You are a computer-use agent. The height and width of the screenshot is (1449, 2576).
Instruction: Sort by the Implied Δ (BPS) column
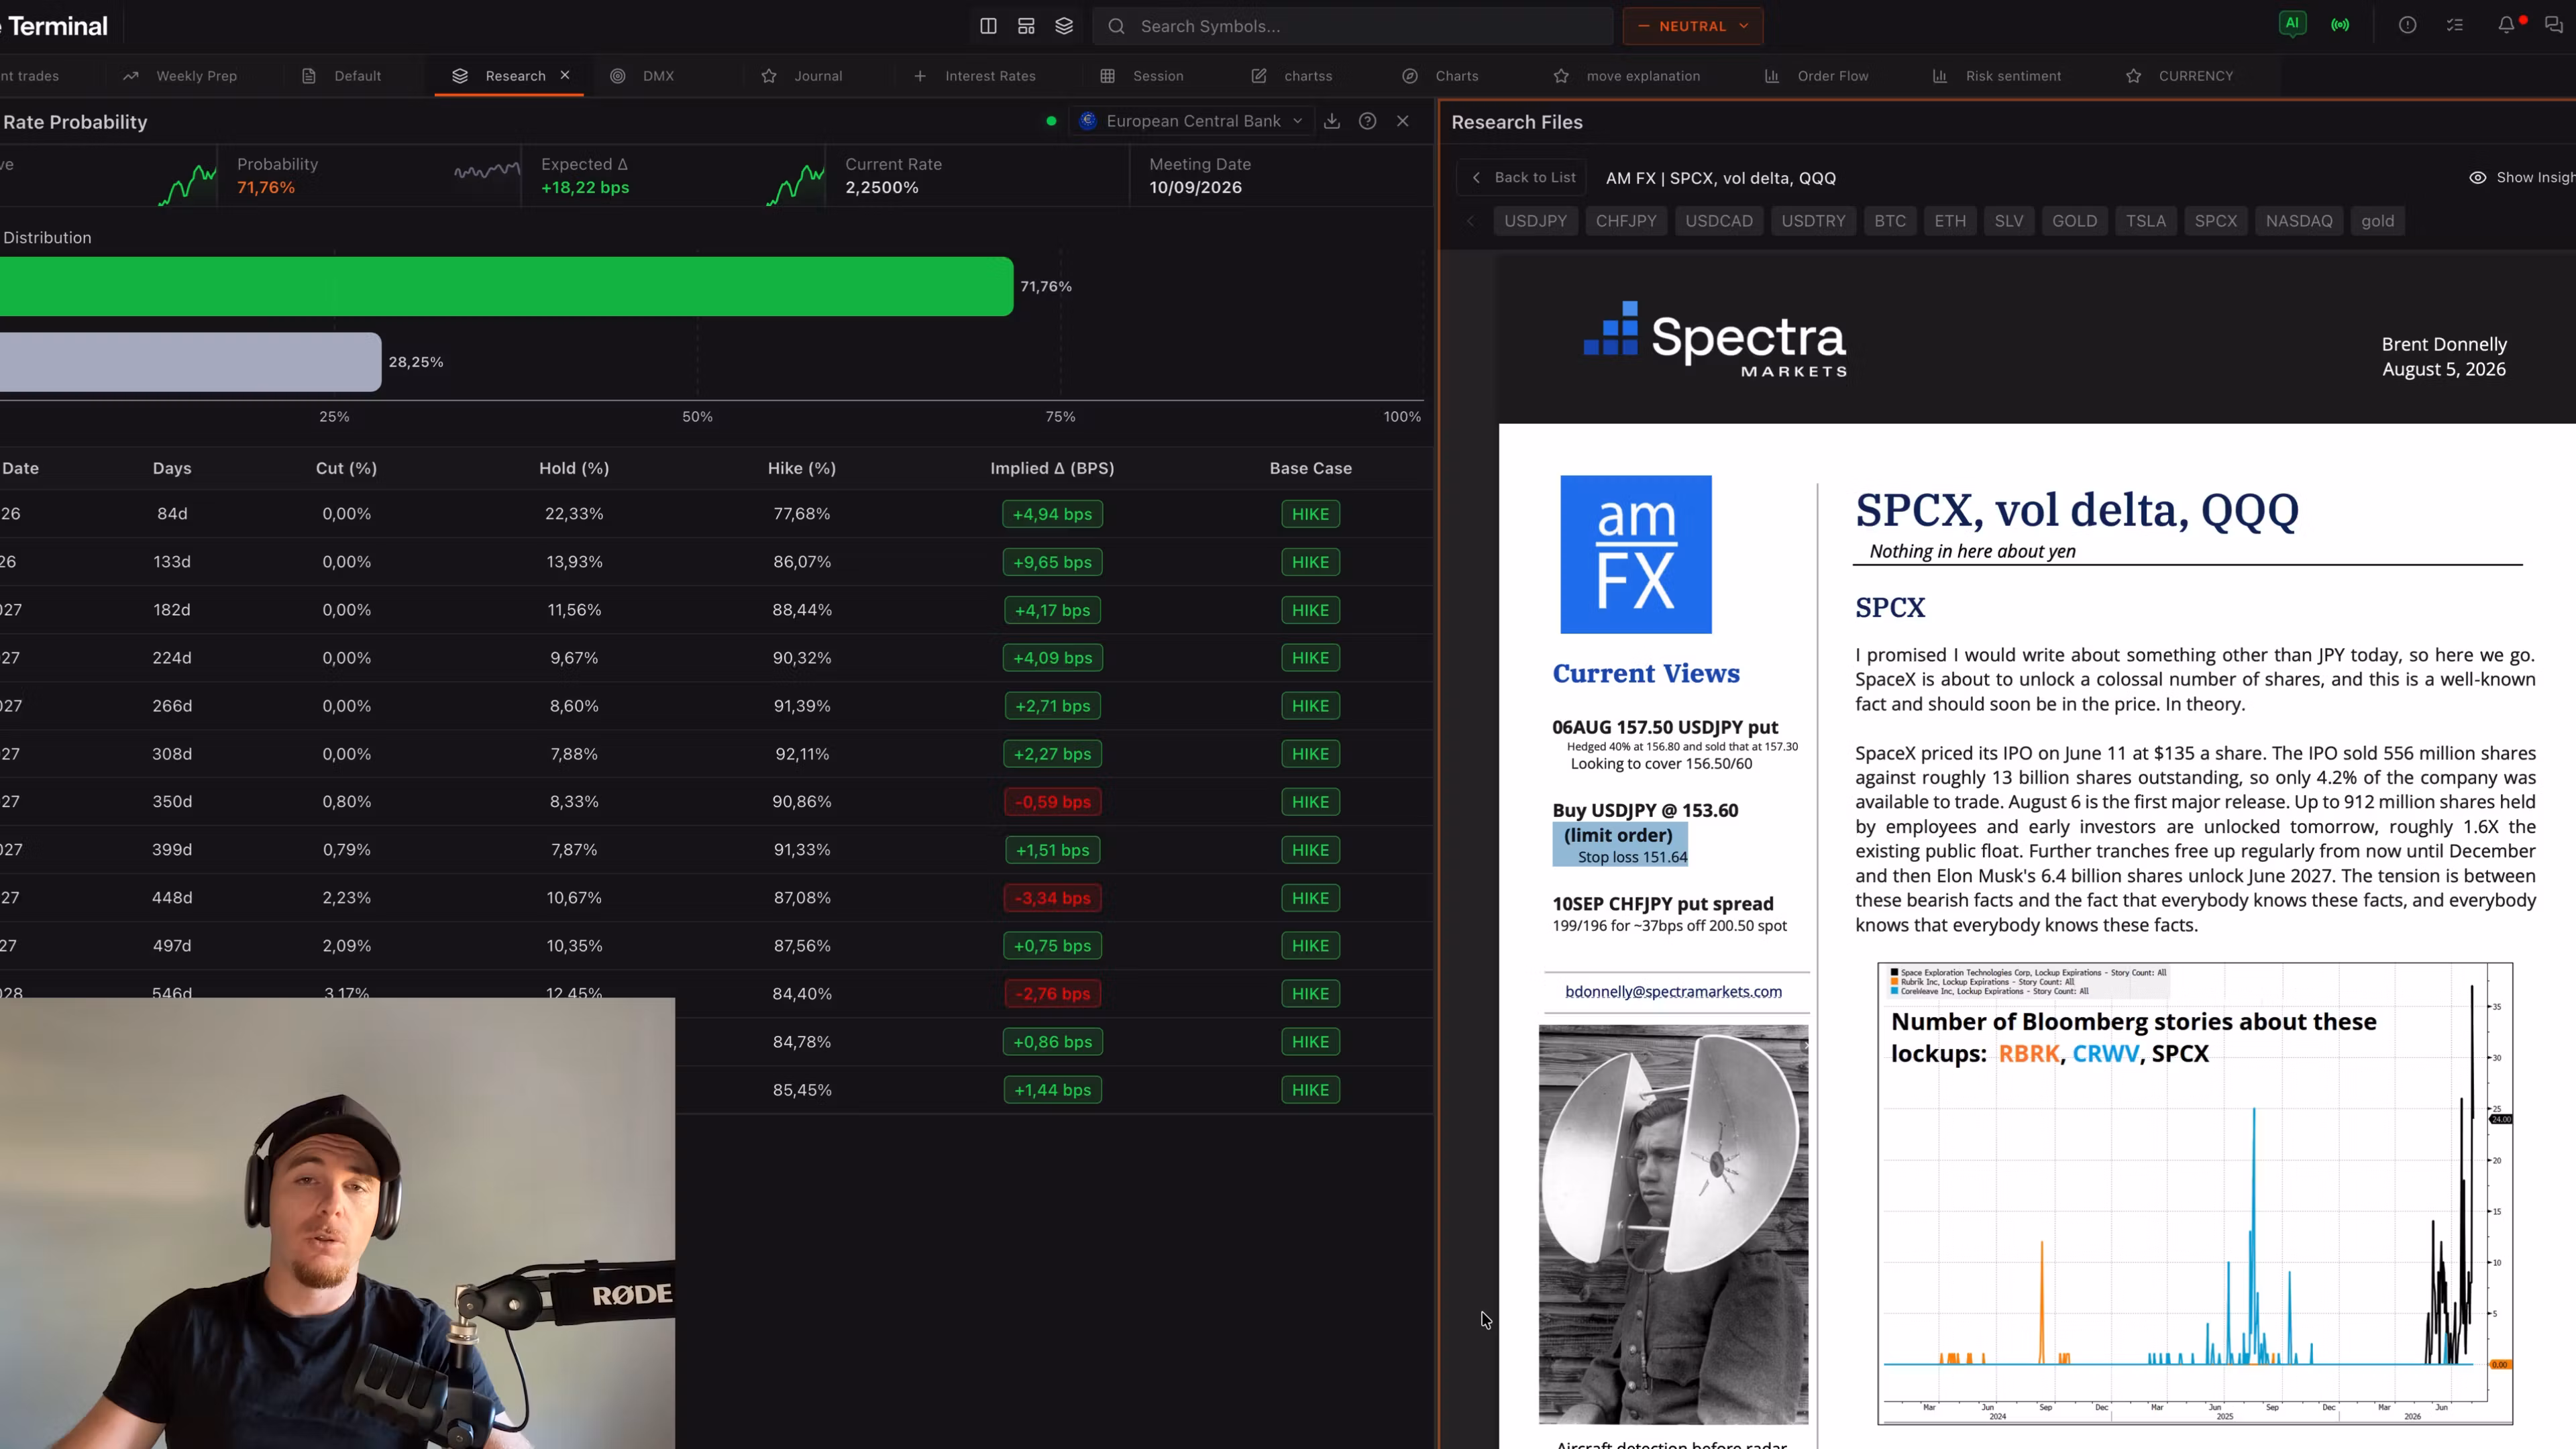(x=1052, y=468)
